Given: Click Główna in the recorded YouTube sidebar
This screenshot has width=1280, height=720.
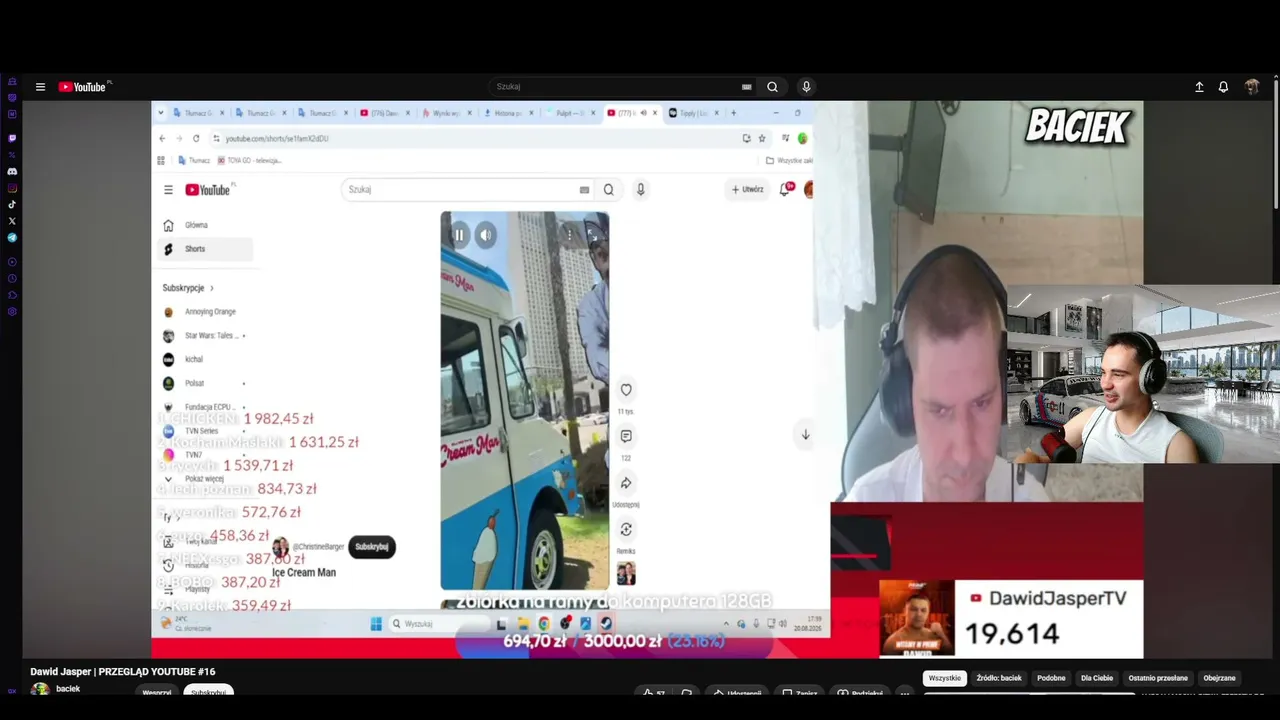Looking at the screenshot, I should pyautogui.click(x=204, y=225).
